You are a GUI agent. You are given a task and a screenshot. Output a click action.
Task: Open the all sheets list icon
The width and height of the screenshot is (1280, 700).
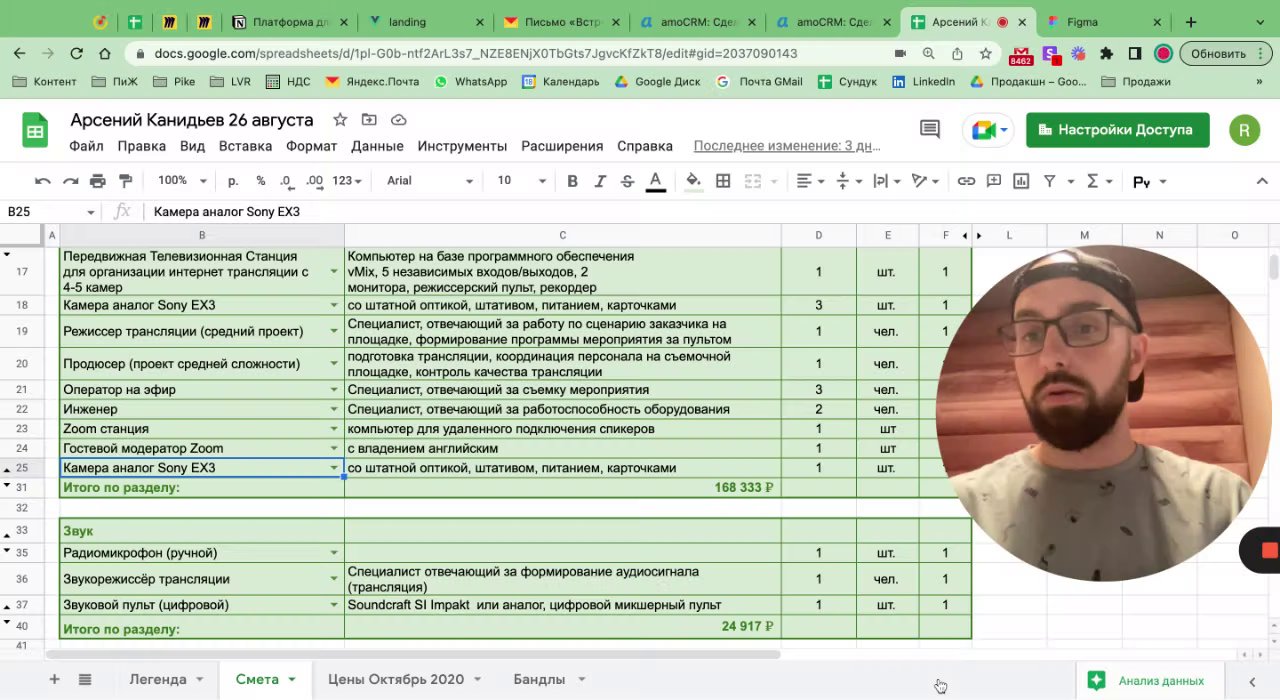(x=85, y=679)
